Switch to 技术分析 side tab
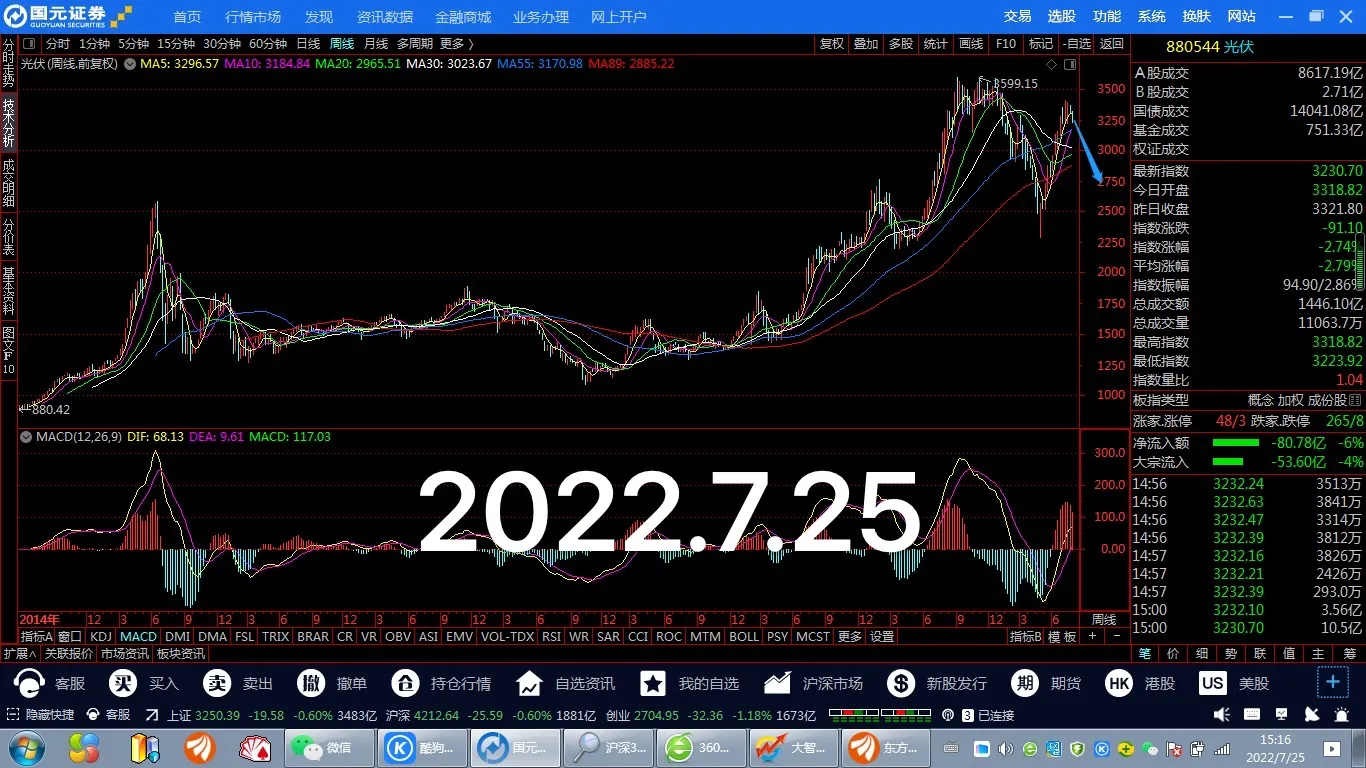Screen dimensions: 1366x768 (x=8, y=123)
